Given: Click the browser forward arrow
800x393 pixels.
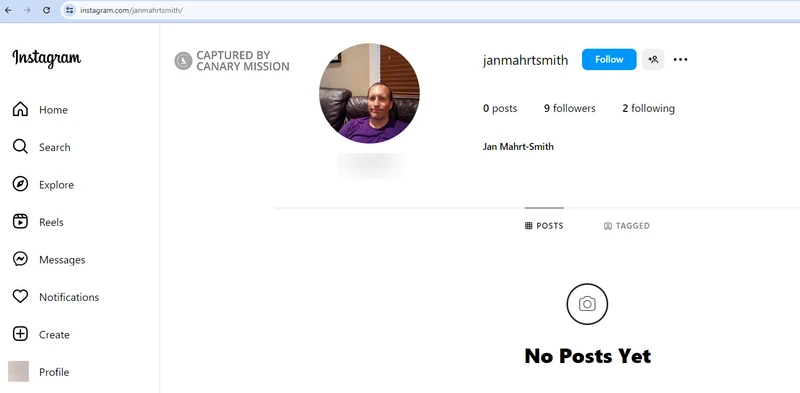Looking at the screenshot, I should point(27,10).
